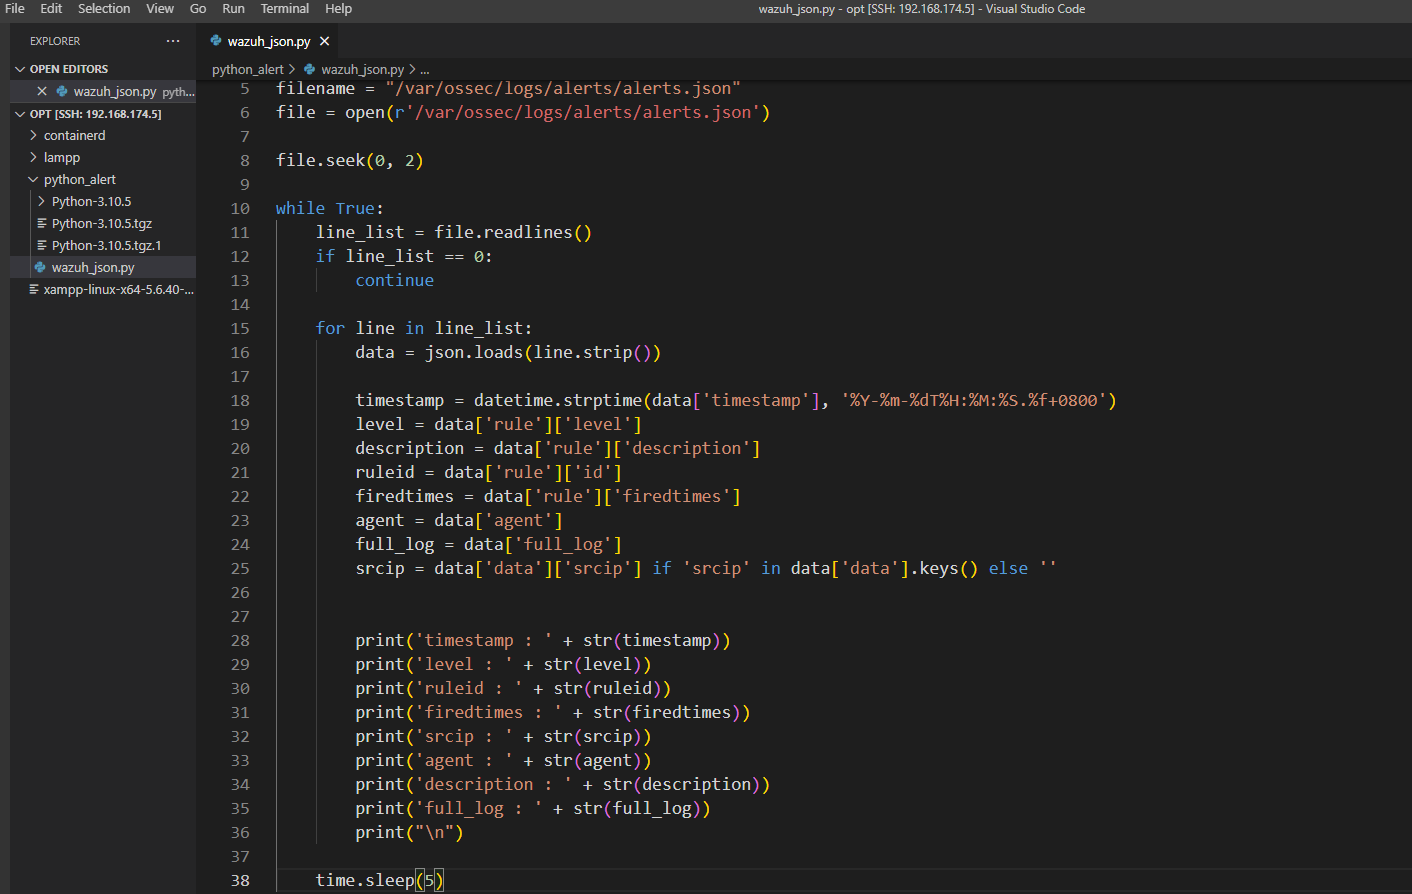The width and height of the screenshot is (1412, 894).
Task: Click 'json.loads' on line 16
Action: coord(474,352)
